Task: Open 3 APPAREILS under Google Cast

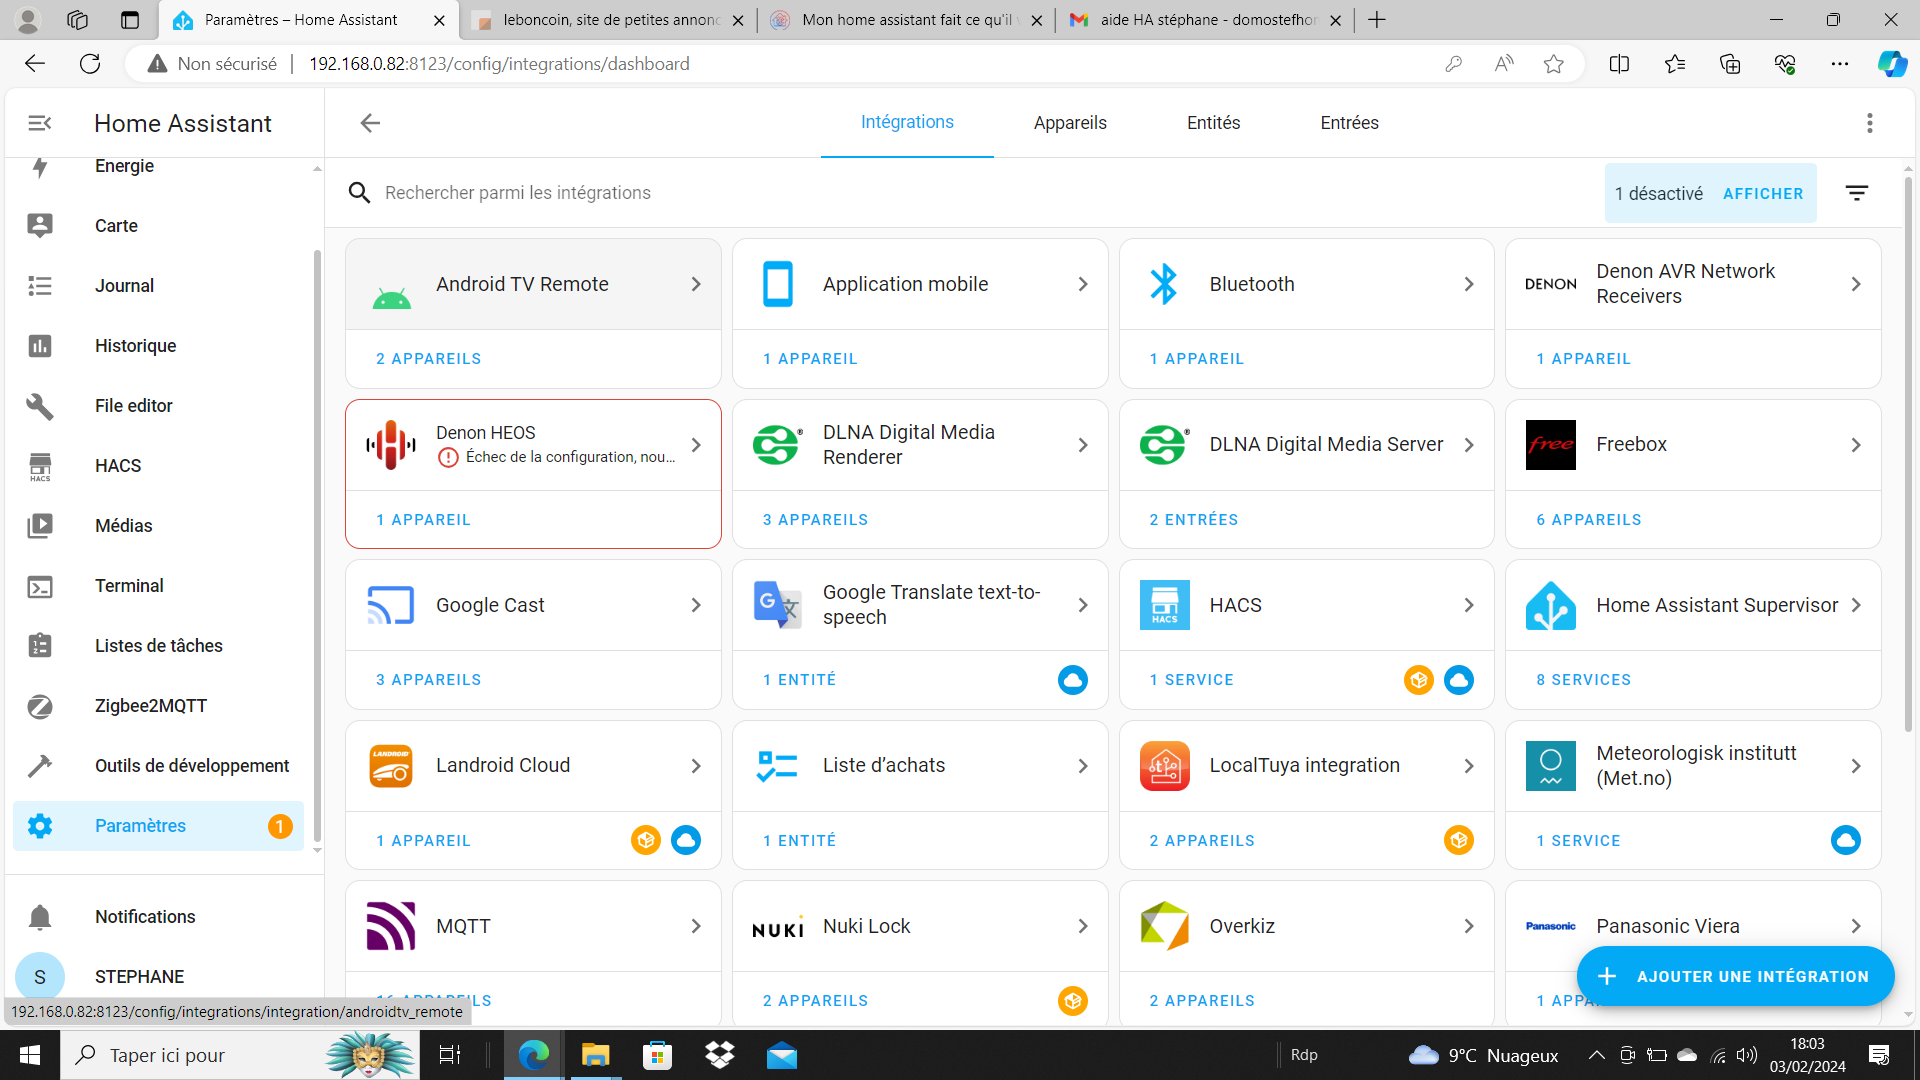Action: (428, 680)
